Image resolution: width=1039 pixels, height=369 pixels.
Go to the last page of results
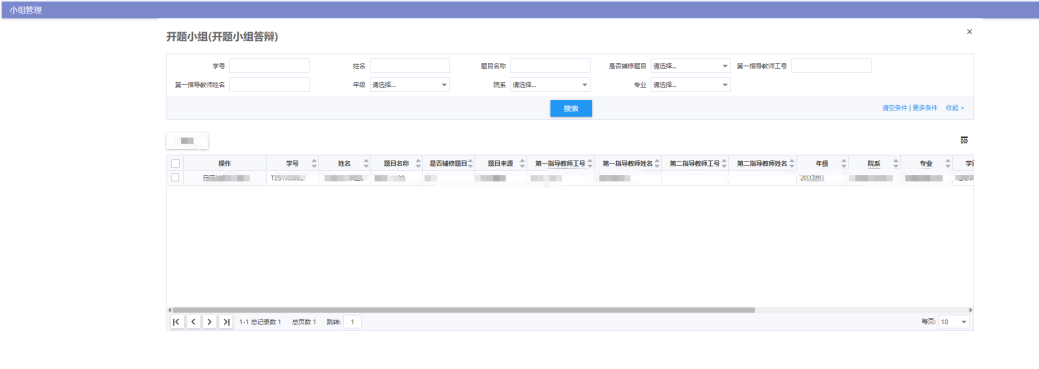pos(226,322)
